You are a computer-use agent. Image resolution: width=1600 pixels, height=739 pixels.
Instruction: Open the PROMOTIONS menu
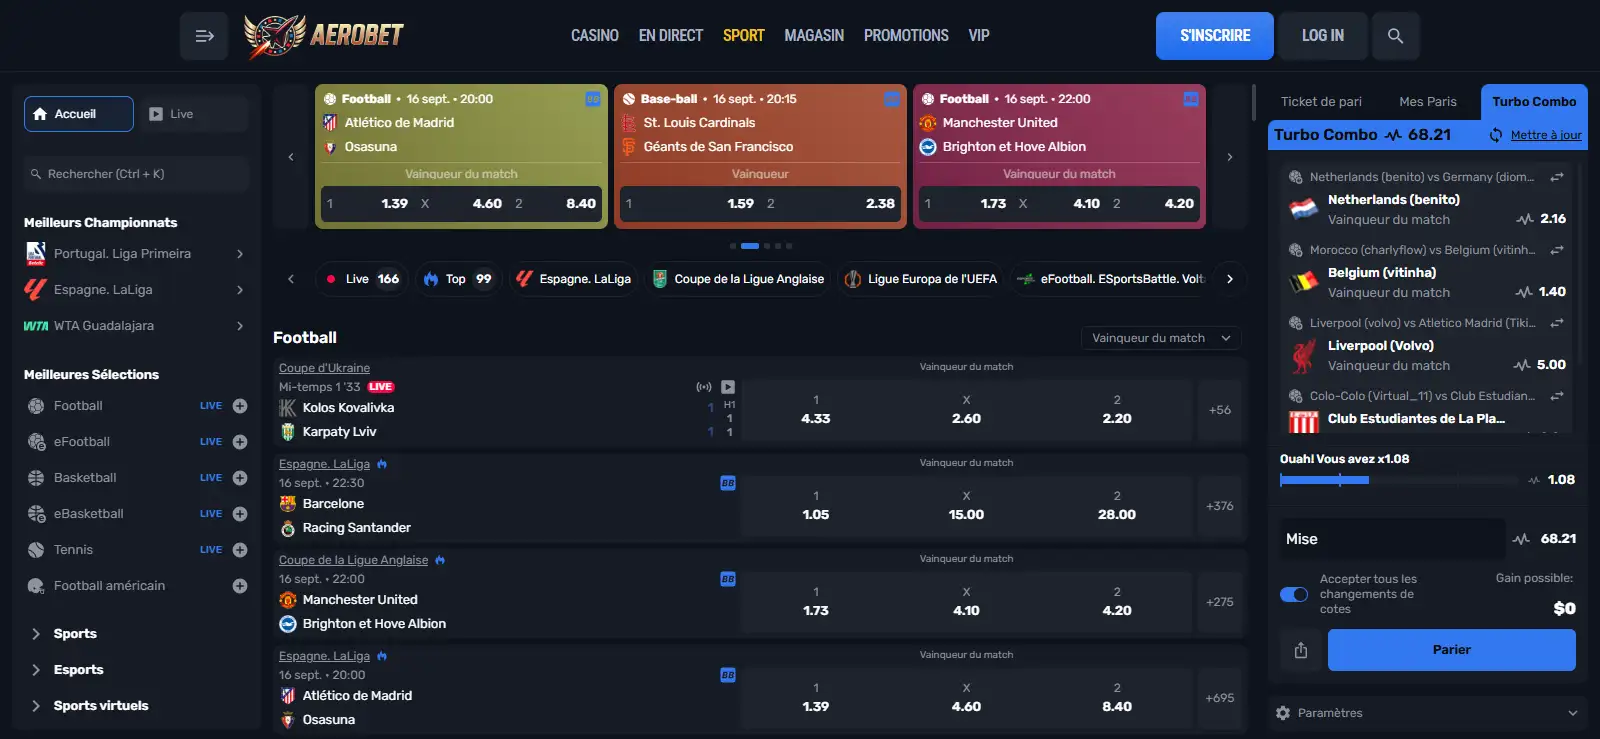pyautogui.click(x=906, y=36)
